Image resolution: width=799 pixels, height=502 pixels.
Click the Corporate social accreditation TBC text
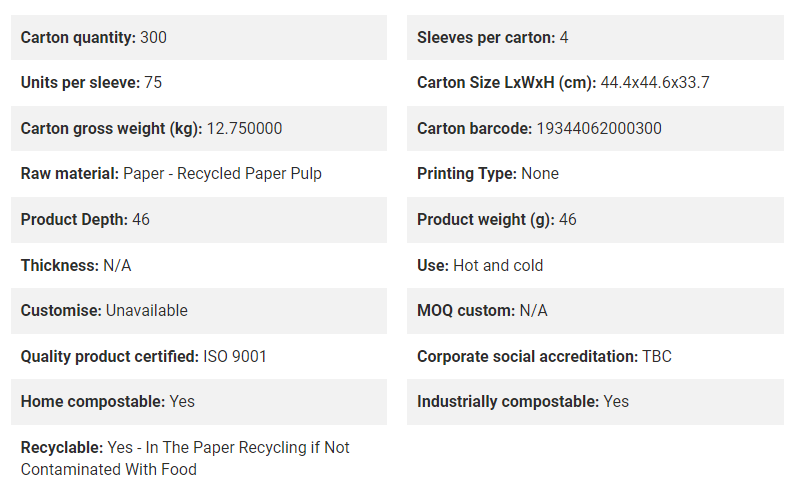point(544,356)
